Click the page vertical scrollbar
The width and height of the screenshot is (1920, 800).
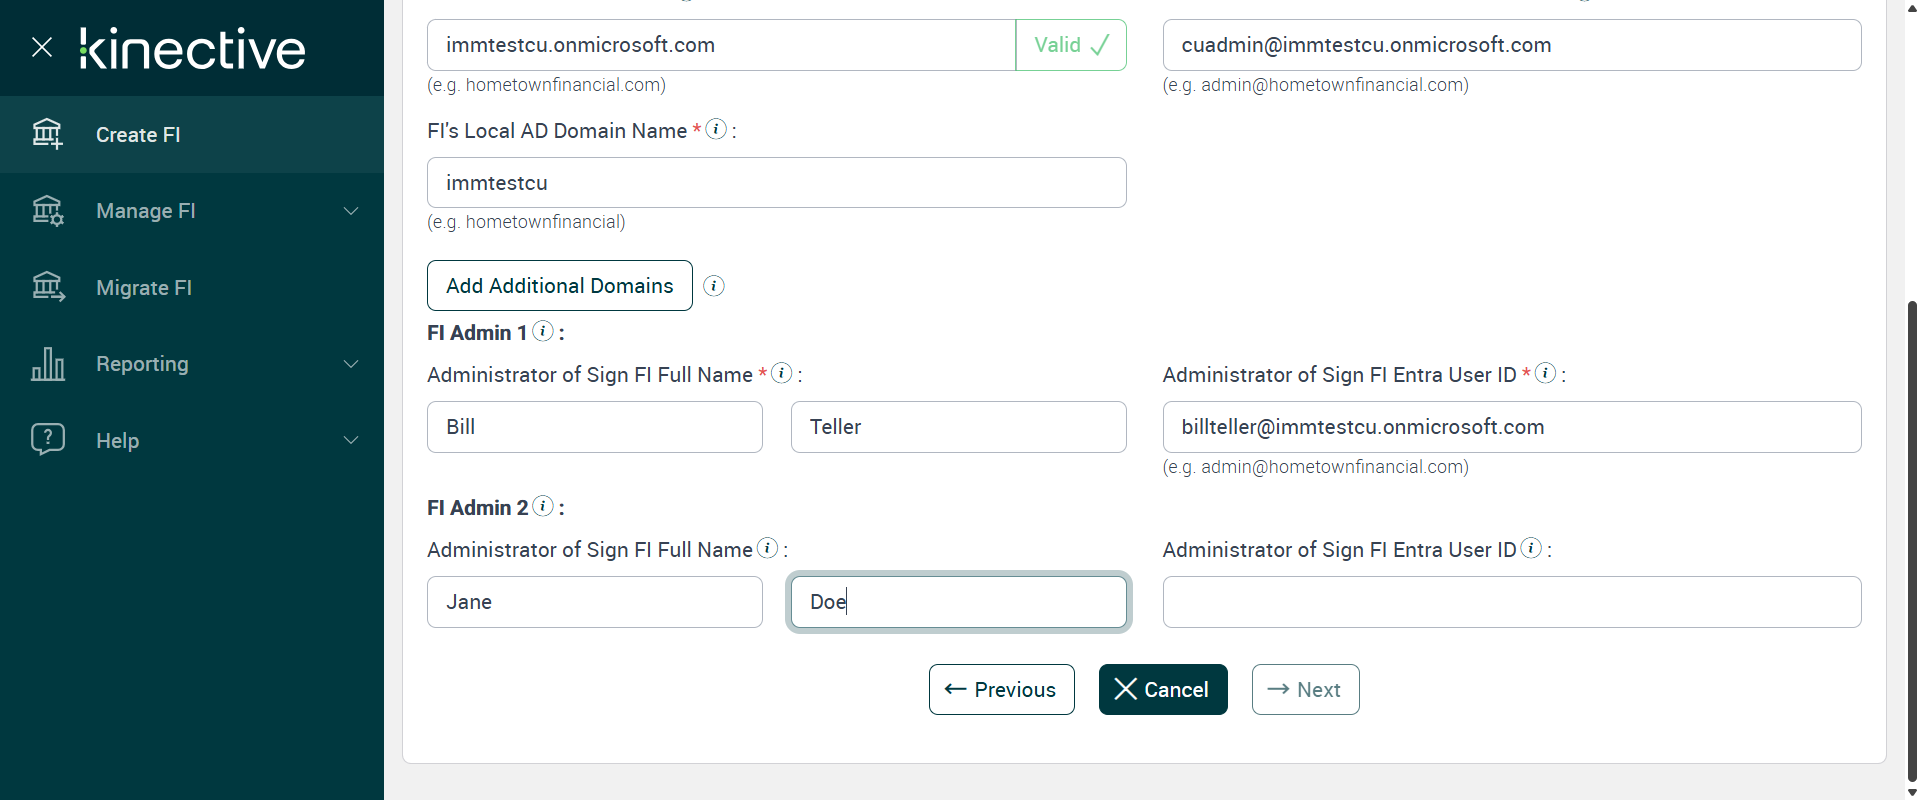[1912, 540]
